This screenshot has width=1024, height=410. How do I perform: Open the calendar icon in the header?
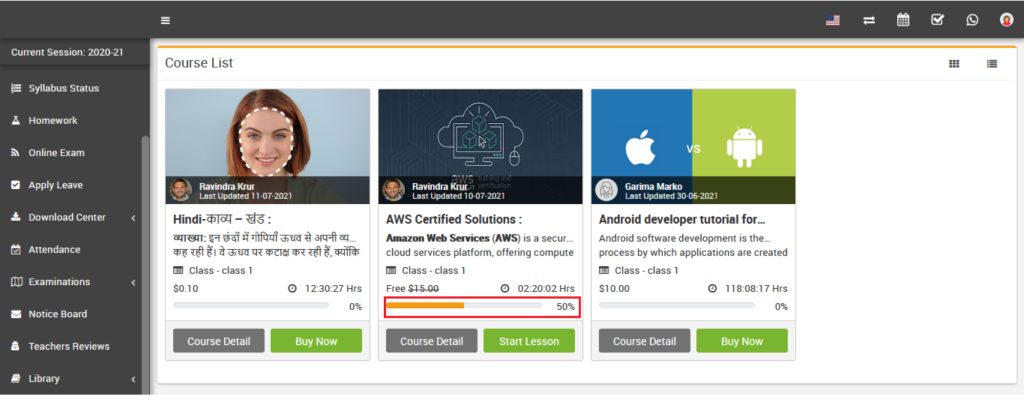(903, 20)
